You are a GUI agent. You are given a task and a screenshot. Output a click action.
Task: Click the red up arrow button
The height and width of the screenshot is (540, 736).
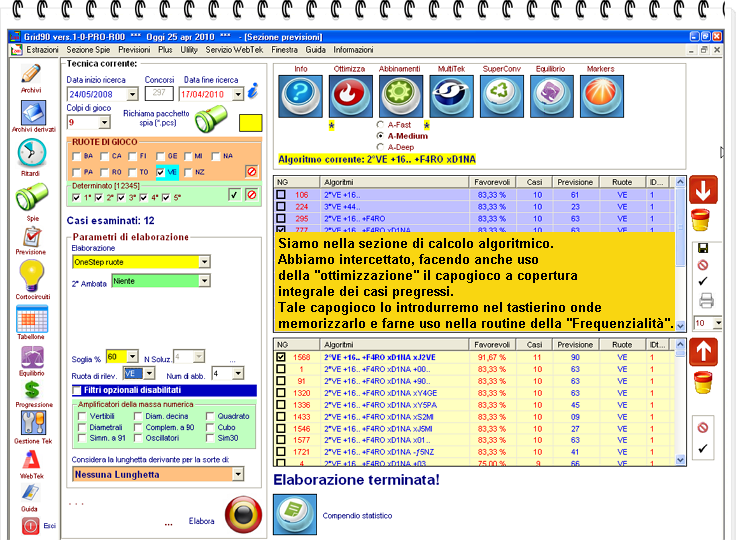(x=703, y=352)
